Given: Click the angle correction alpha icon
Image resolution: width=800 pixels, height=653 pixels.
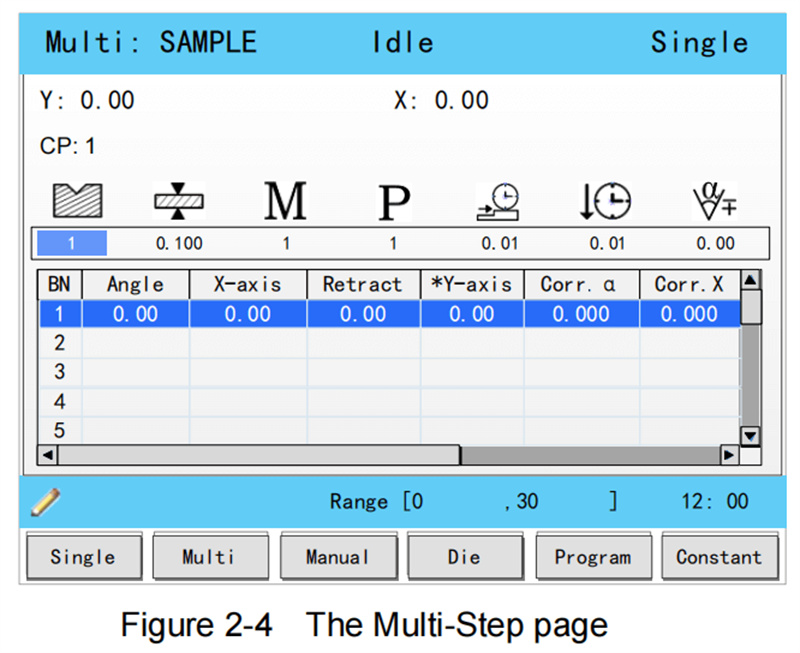Looking at the screenshot, I should [x=715, y=200].
